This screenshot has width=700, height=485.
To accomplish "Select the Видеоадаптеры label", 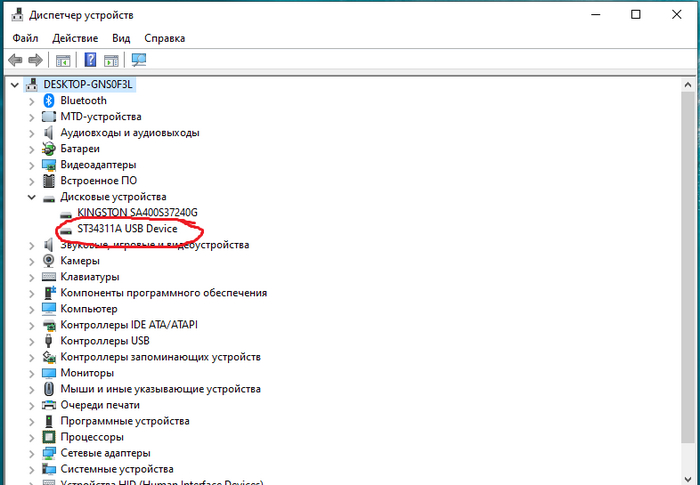I will [x=98, y=164].
